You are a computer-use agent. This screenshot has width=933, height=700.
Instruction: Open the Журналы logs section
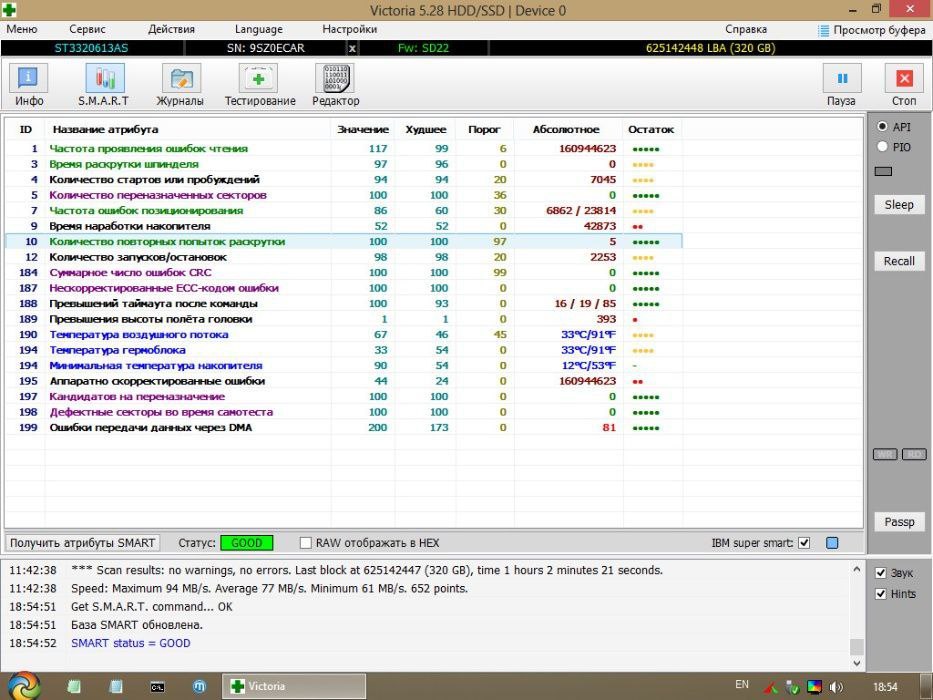click(x=180, y=86)
